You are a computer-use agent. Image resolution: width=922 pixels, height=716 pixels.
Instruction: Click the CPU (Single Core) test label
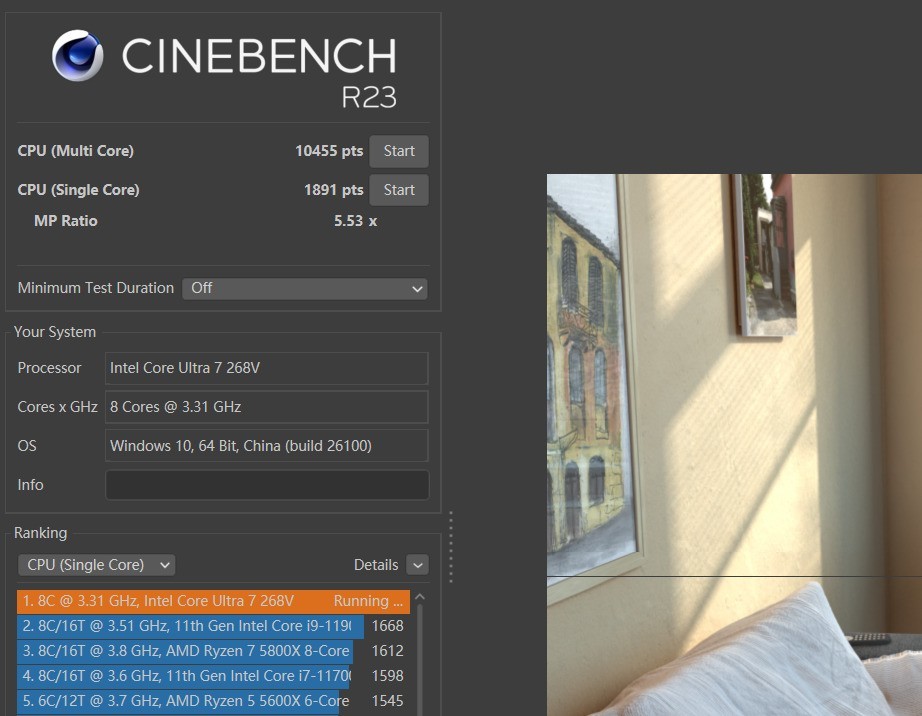pyautogui.click(x=78, y=190)
